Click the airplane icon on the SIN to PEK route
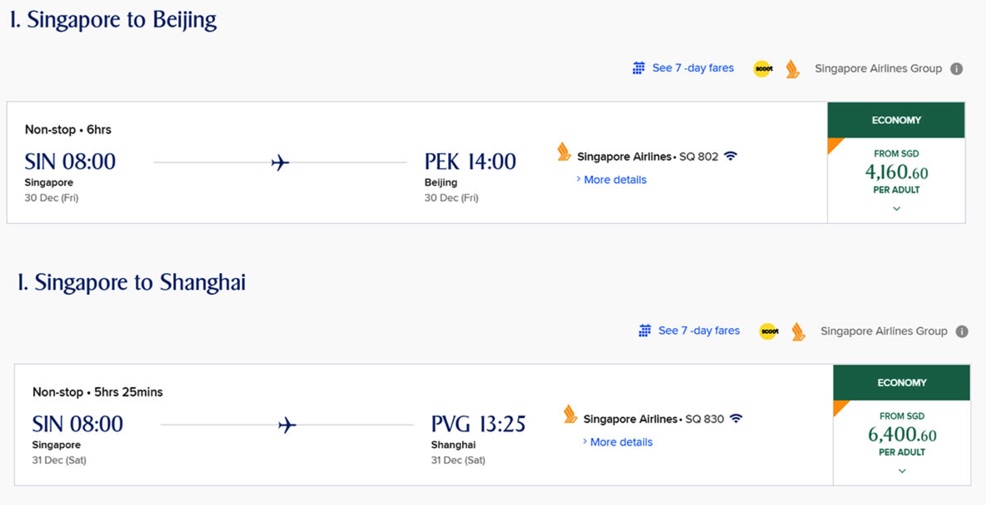The width and height of the screenshot is (986, 505). [280, 163]
